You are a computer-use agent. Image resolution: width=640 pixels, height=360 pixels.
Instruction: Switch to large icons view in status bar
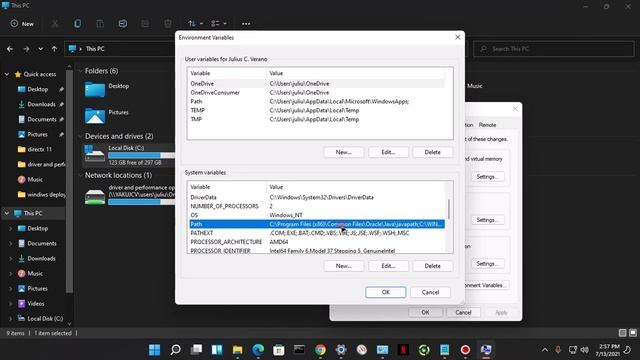coord(633,333)
